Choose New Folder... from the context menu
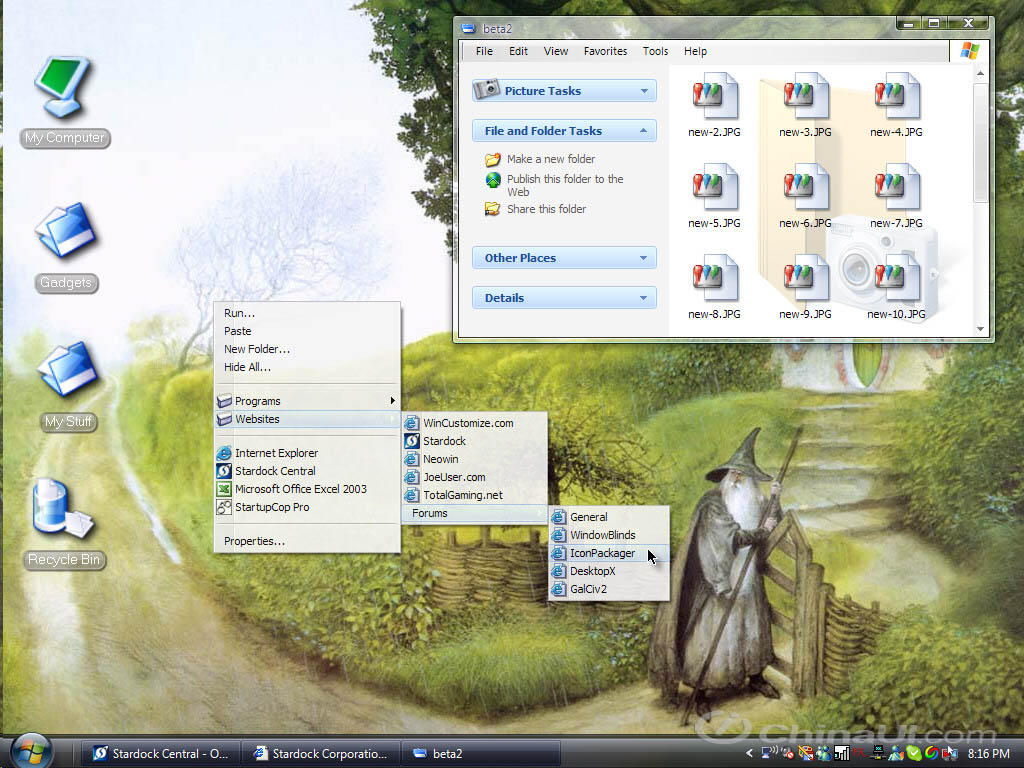1024x768 pixels. click(307, 349)
